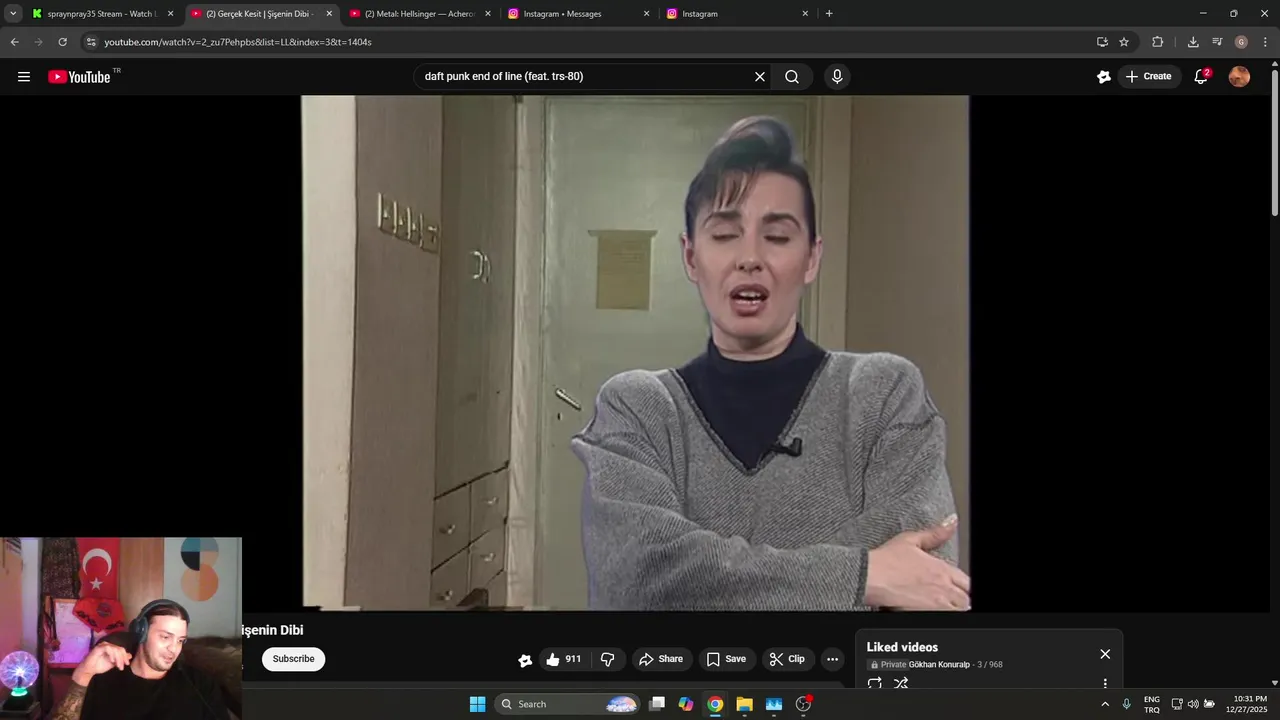Expand hidden system tray icons

pyautogui.click(x=1105, y=704)
